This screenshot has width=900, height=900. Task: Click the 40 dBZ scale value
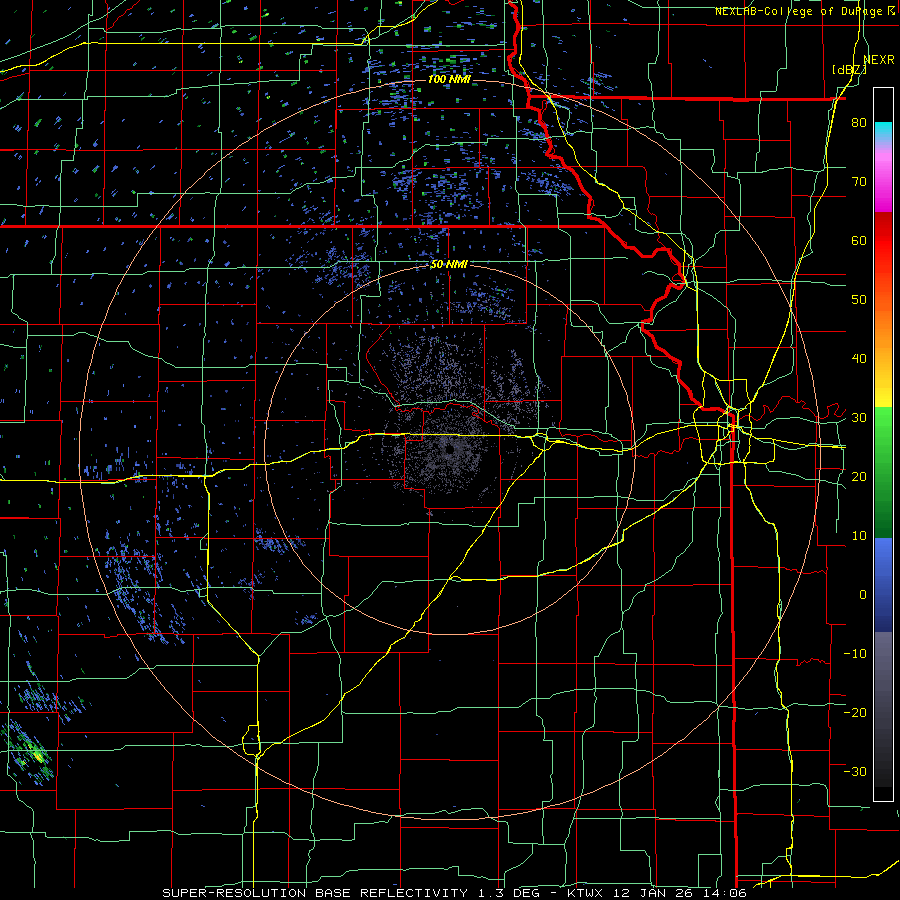point(859,359)
